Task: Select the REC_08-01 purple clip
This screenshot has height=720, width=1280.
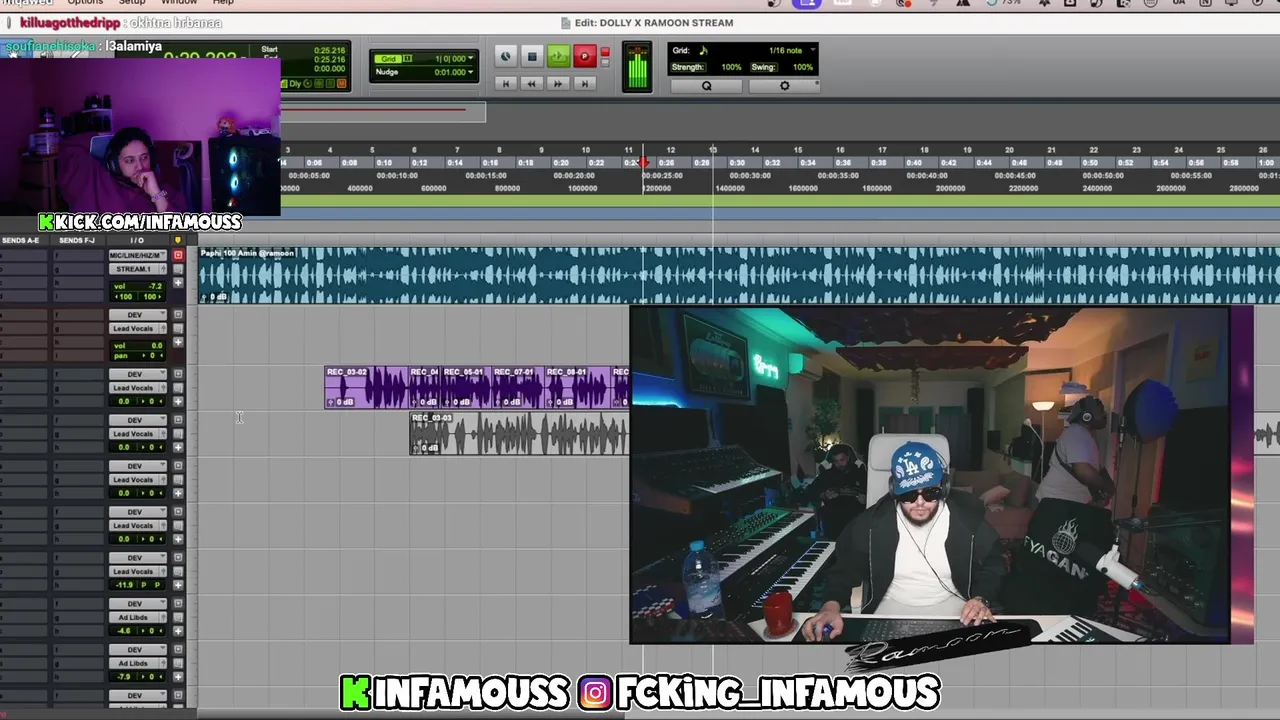Action: click(577, 387)
